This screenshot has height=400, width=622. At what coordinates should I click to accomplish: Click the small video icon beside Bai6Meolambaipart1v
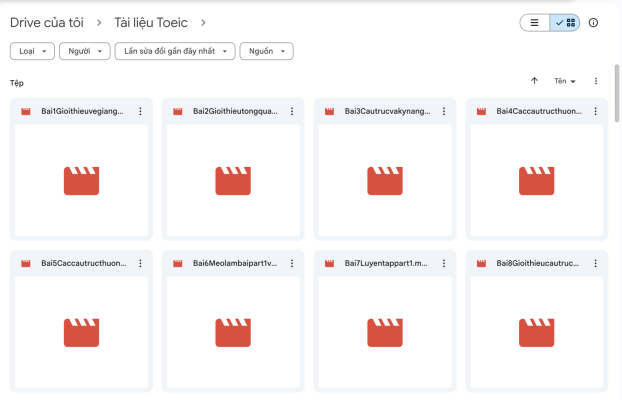(x=178, y=263)
